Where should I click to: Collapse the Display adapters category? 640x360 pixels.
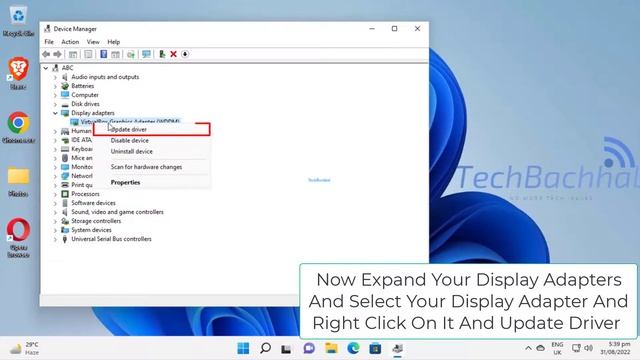click(x=55, y=113)
